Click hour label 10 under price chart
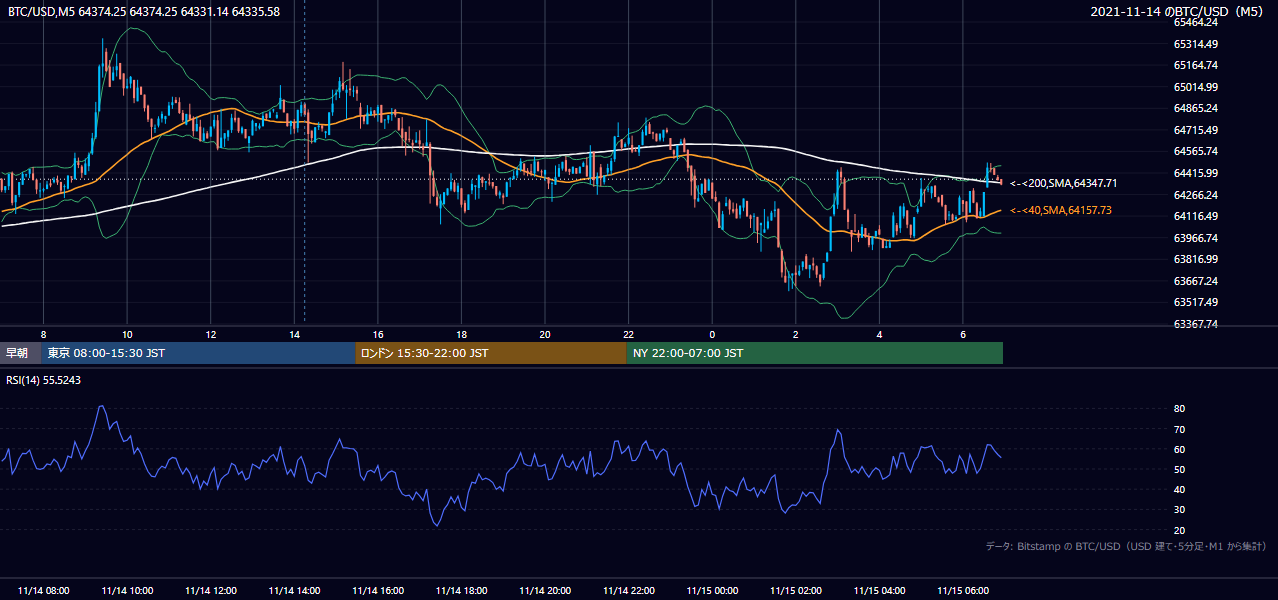This screenshot has height=600, width=1278. (127, 334)
